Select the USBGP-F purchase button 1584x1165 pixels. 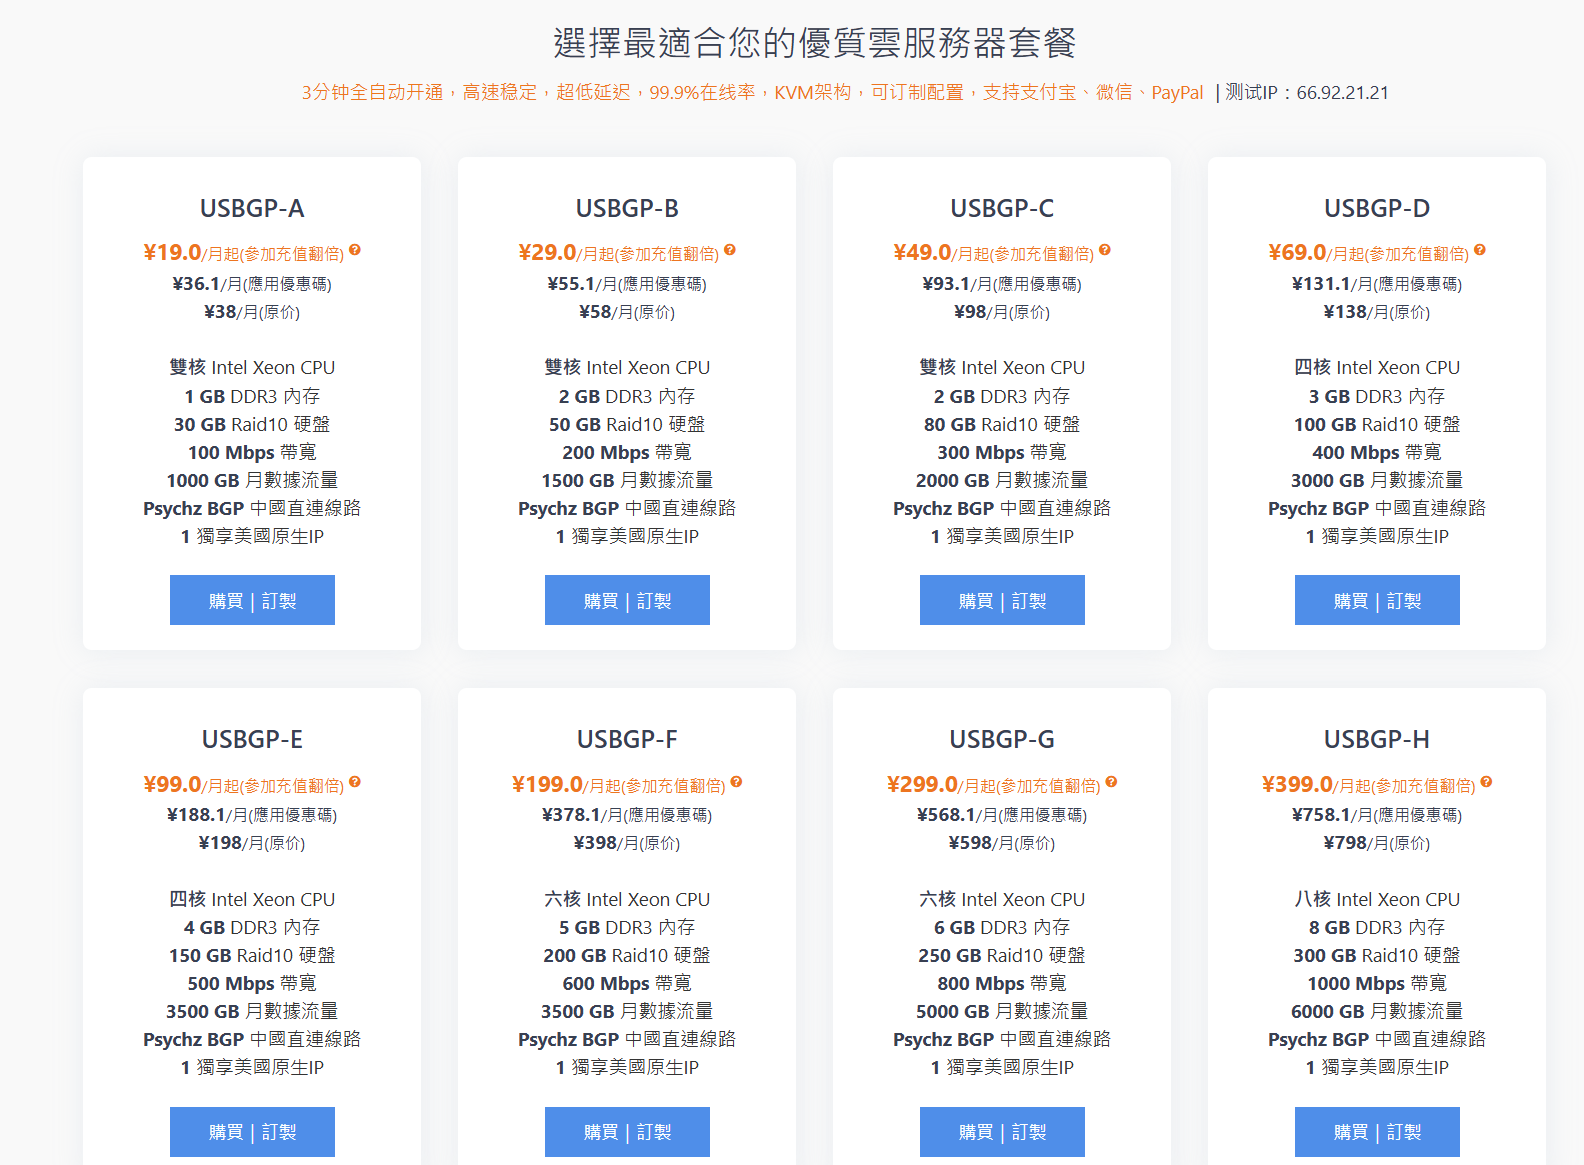click(x=627, y=1132)
